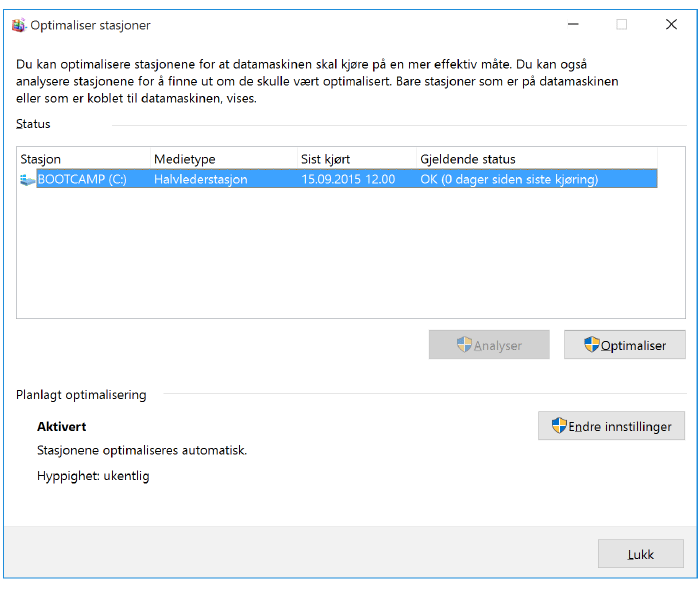Click the BOOTCAMP drive icon in the list
Viewport: 700px width, 592px height.
click(27, 179)
